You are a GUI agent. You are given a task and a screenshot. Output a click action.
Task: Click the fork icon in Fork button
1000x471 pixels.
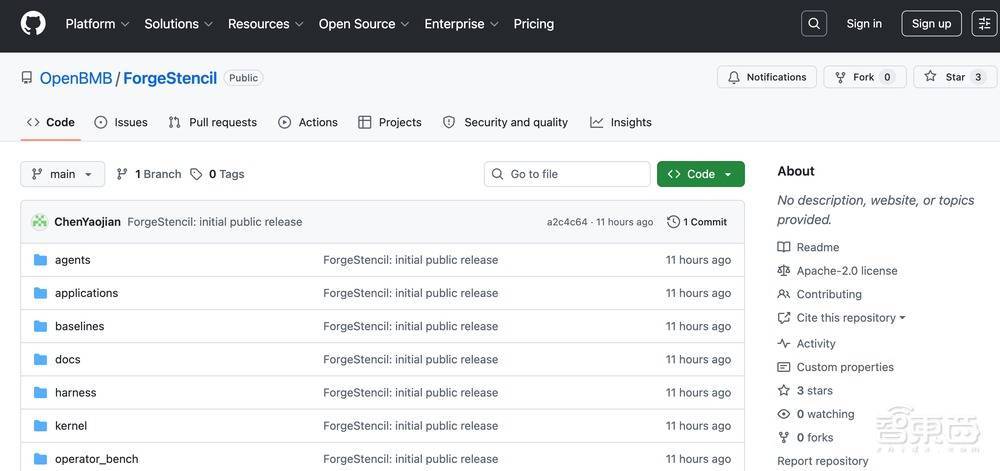[x=841, y=77]
